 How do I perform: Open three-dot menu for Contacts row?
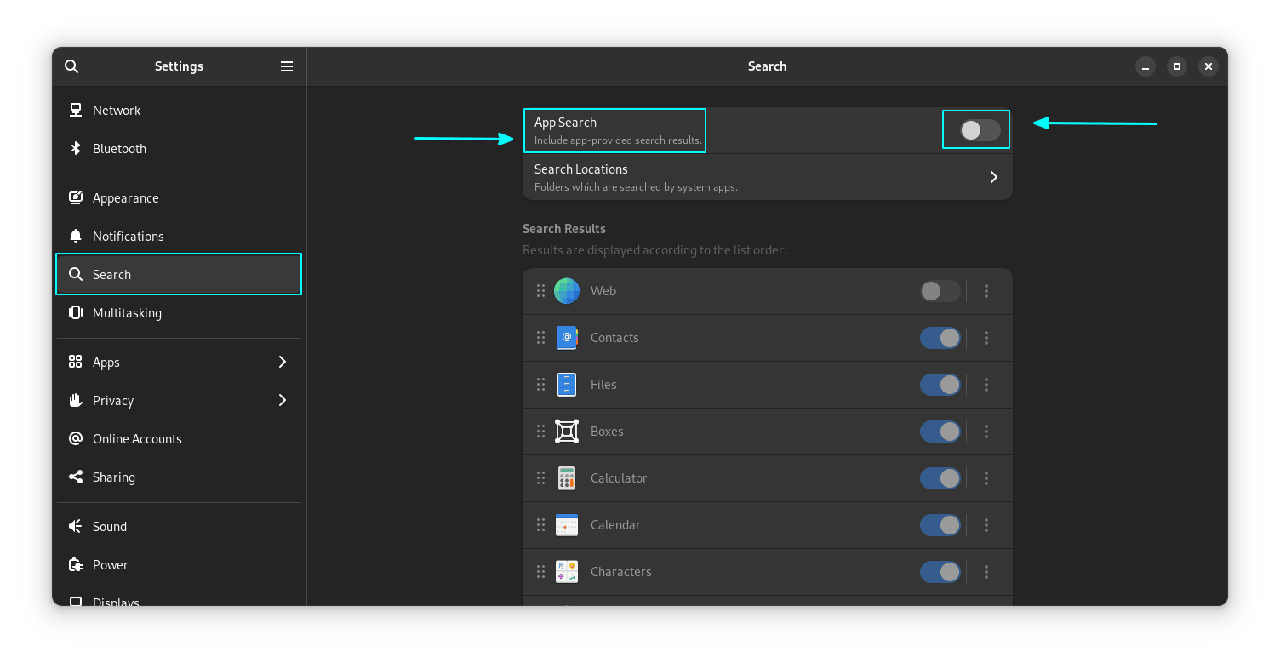click(986, 338)
